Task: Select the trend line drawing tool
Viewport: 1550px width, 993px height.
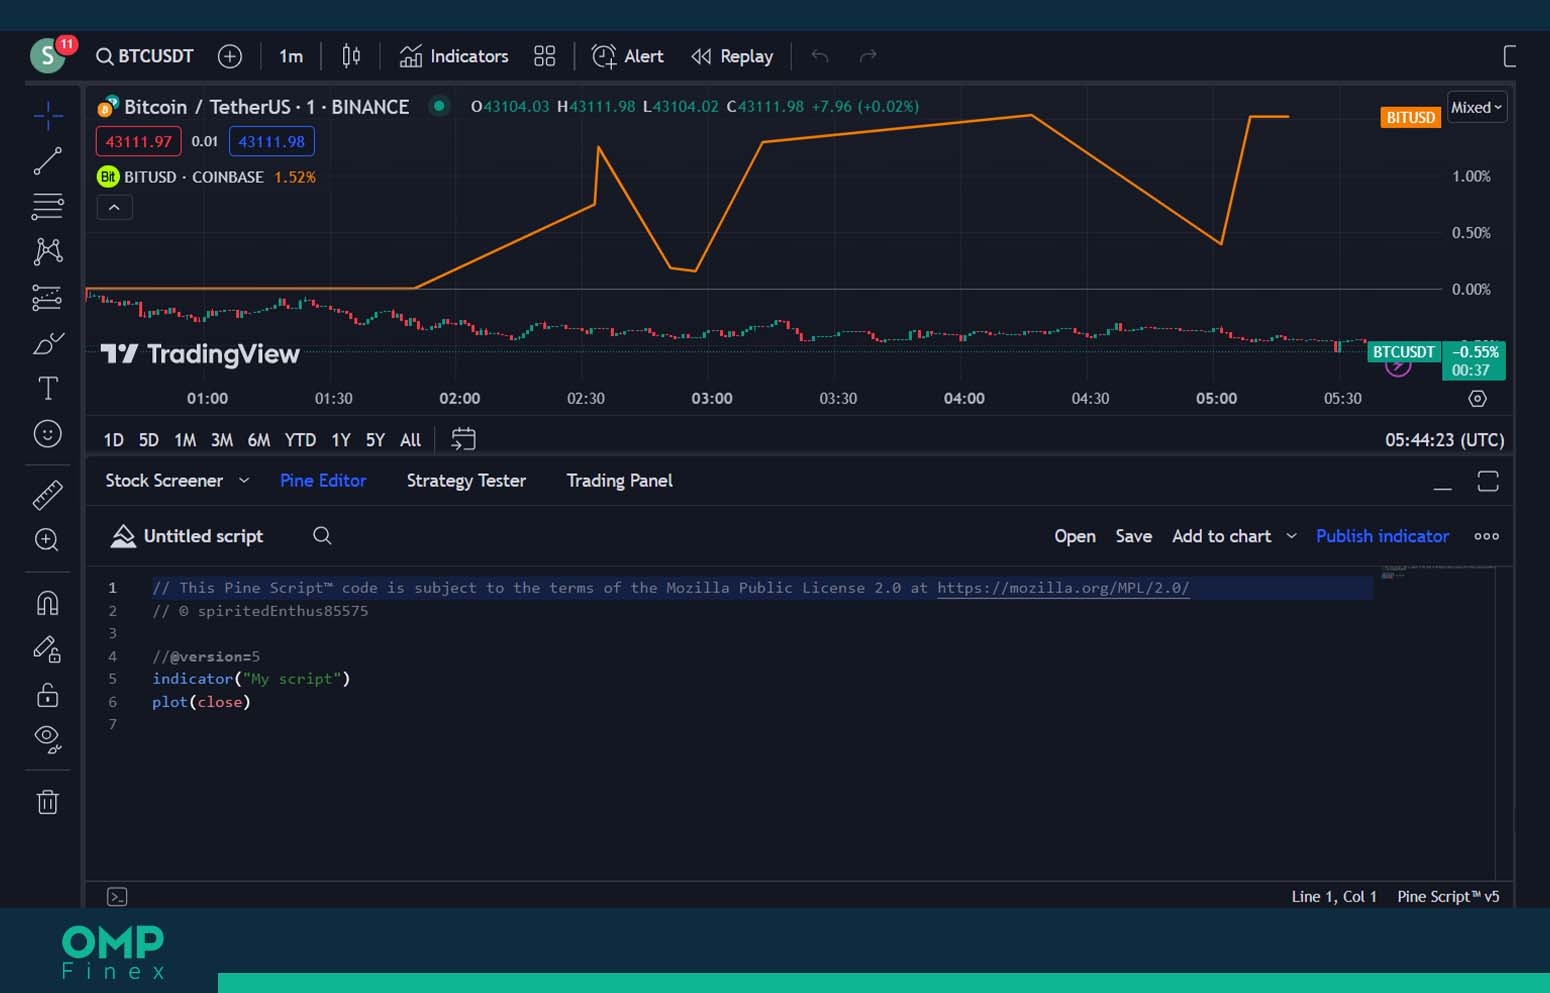Action: click(x=47, y=161)
